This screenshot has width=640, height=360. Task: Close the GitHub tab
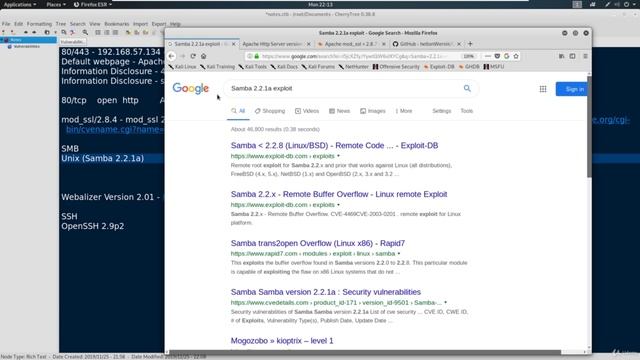click(459, 44)
